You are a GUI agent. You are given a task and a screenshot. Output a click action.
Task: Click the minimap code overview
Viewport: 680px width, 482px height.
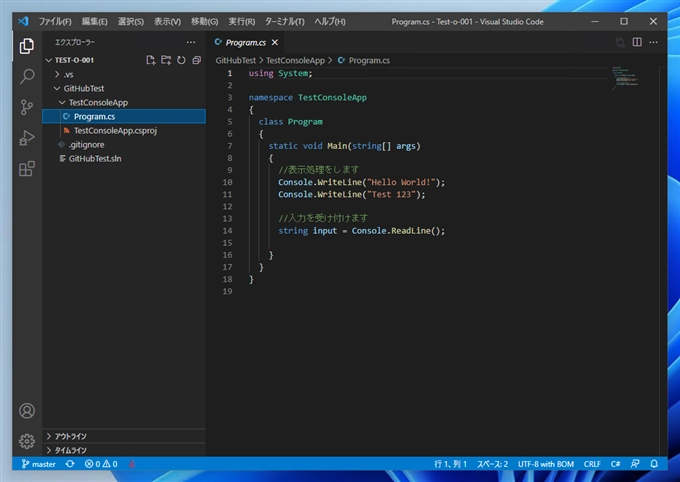(x=625, y=78)
